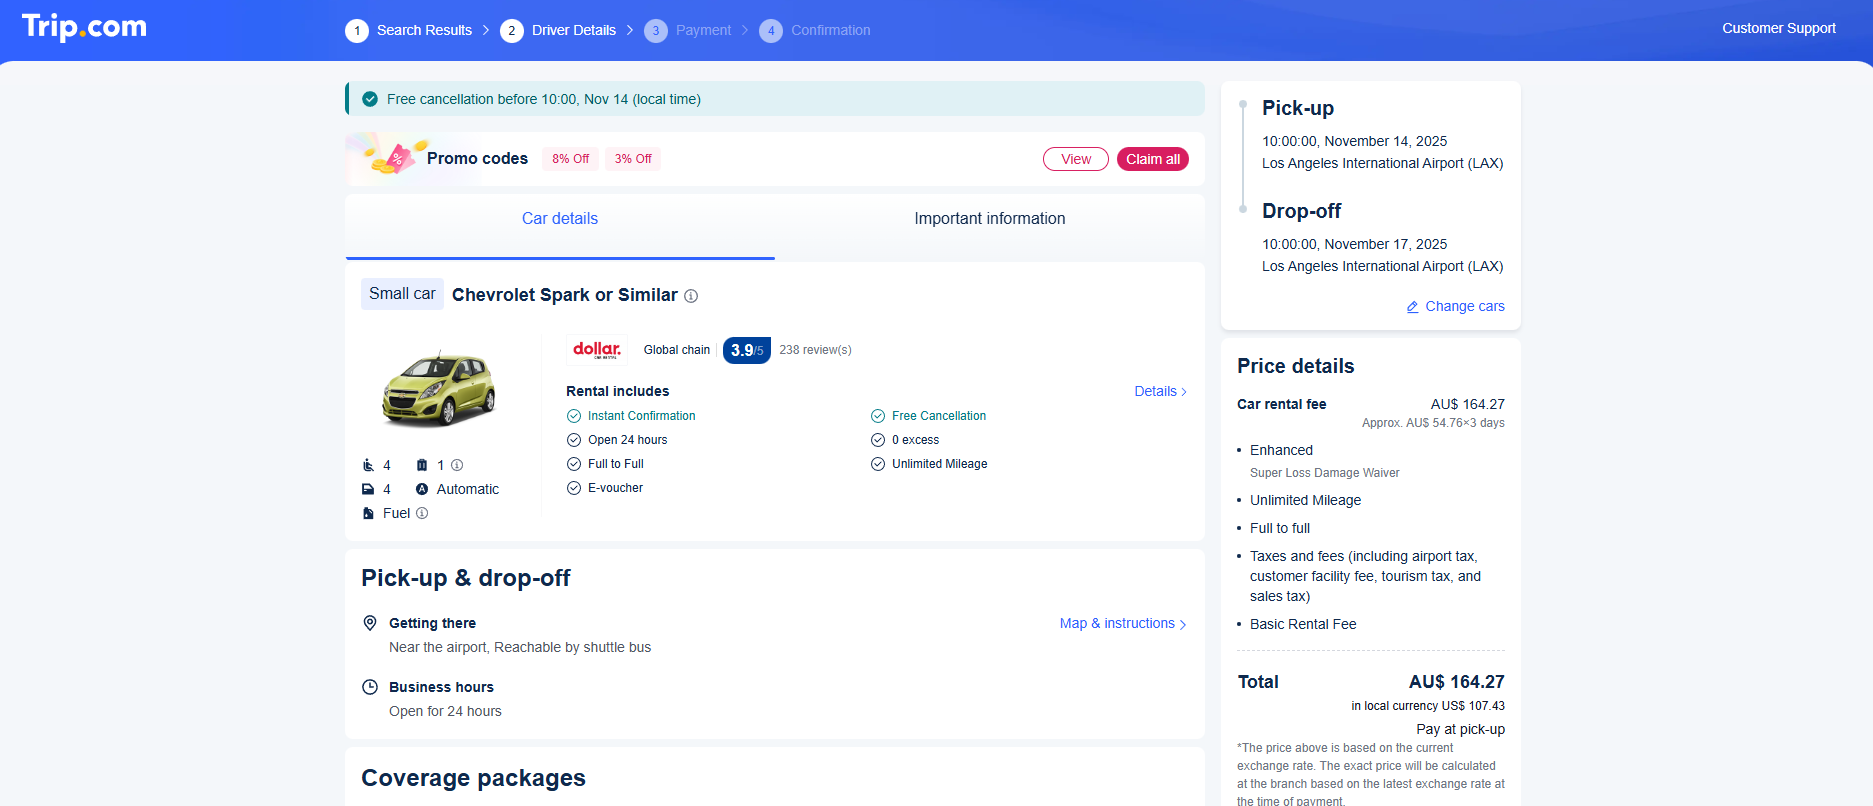Image resolution: width=1873 pixels, height=806 pixels.
Task: Switch to the Car details tab
Action: pos(560,218)
